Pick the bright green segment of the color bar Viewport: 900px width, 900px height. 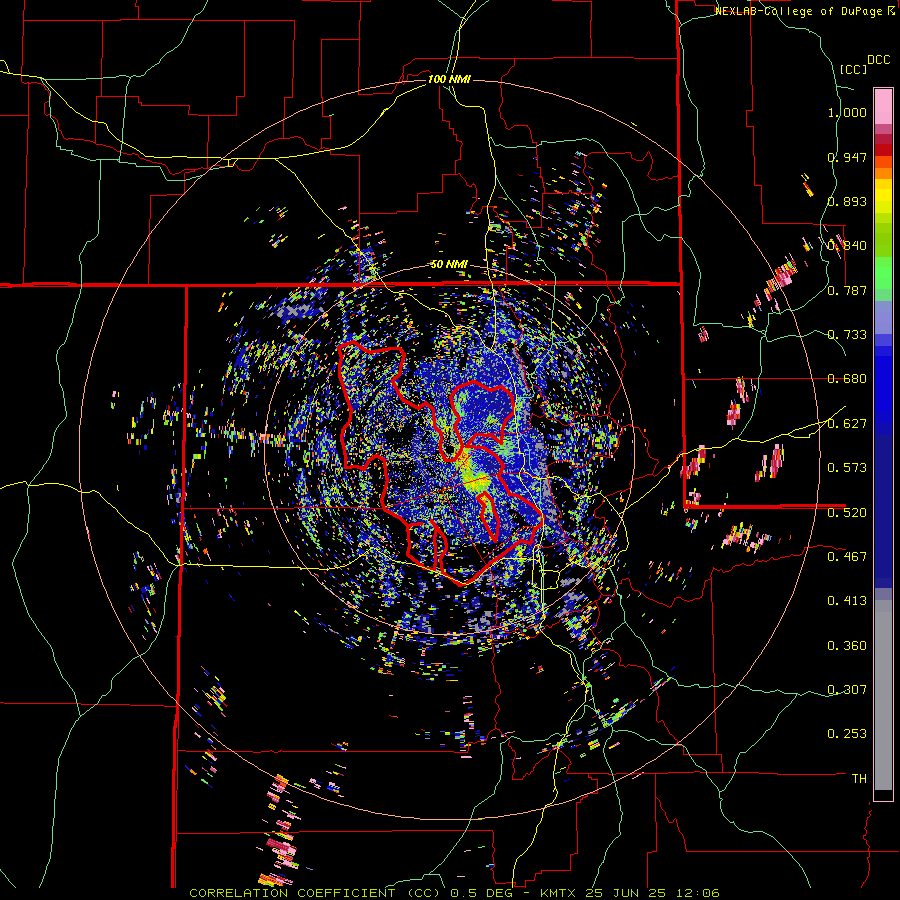883,273
